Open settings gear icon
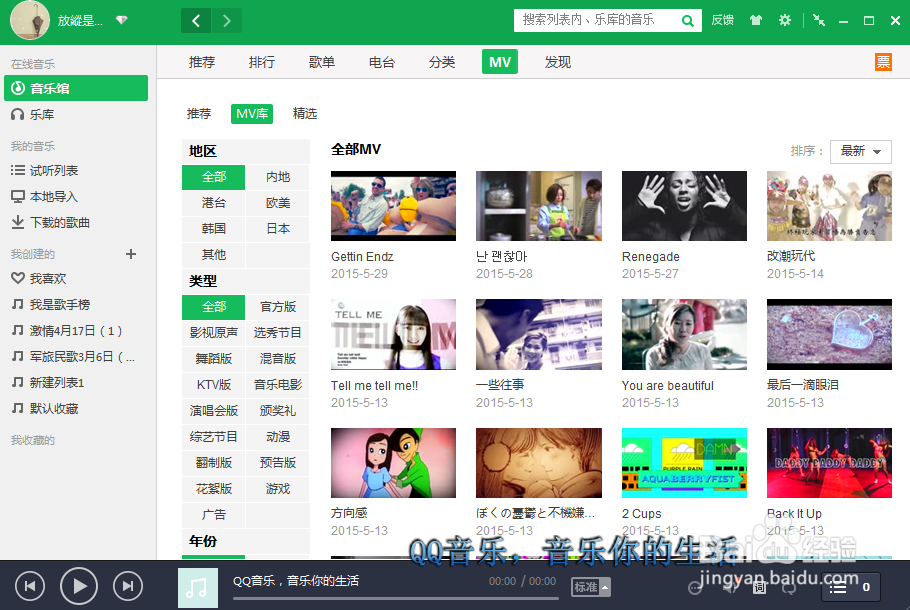Screen dimensions: 910x610 pyautogui.click(x=785, y=20)
